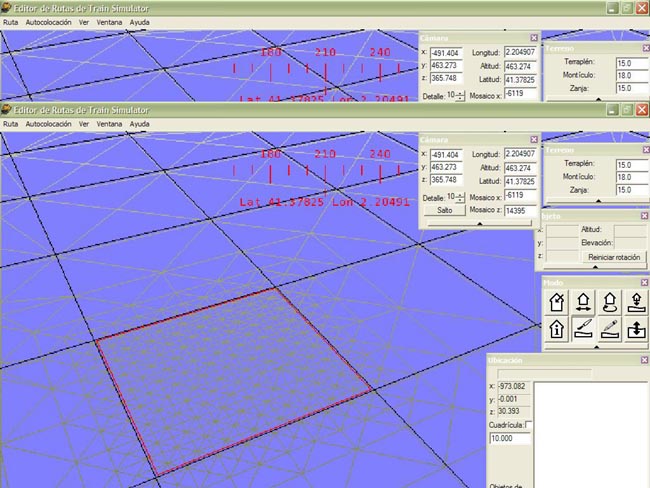Click the grid size field showing 10.000

(509, 438)
